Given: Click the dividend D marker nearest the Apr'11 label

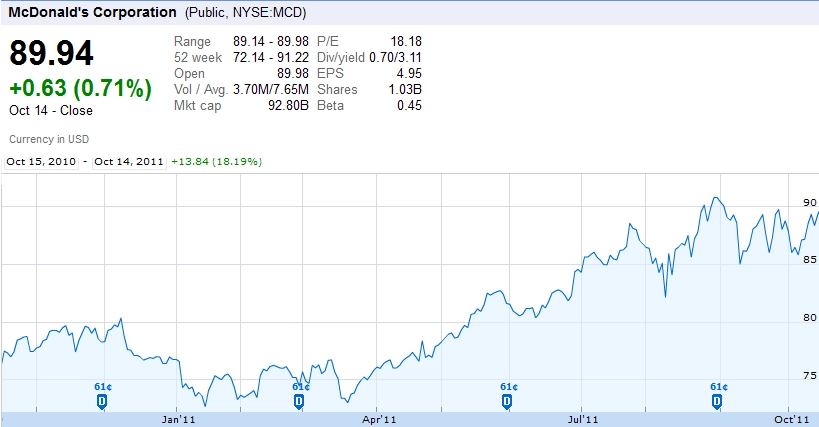Looking at the screenshot, I should [x=299, y=401].
